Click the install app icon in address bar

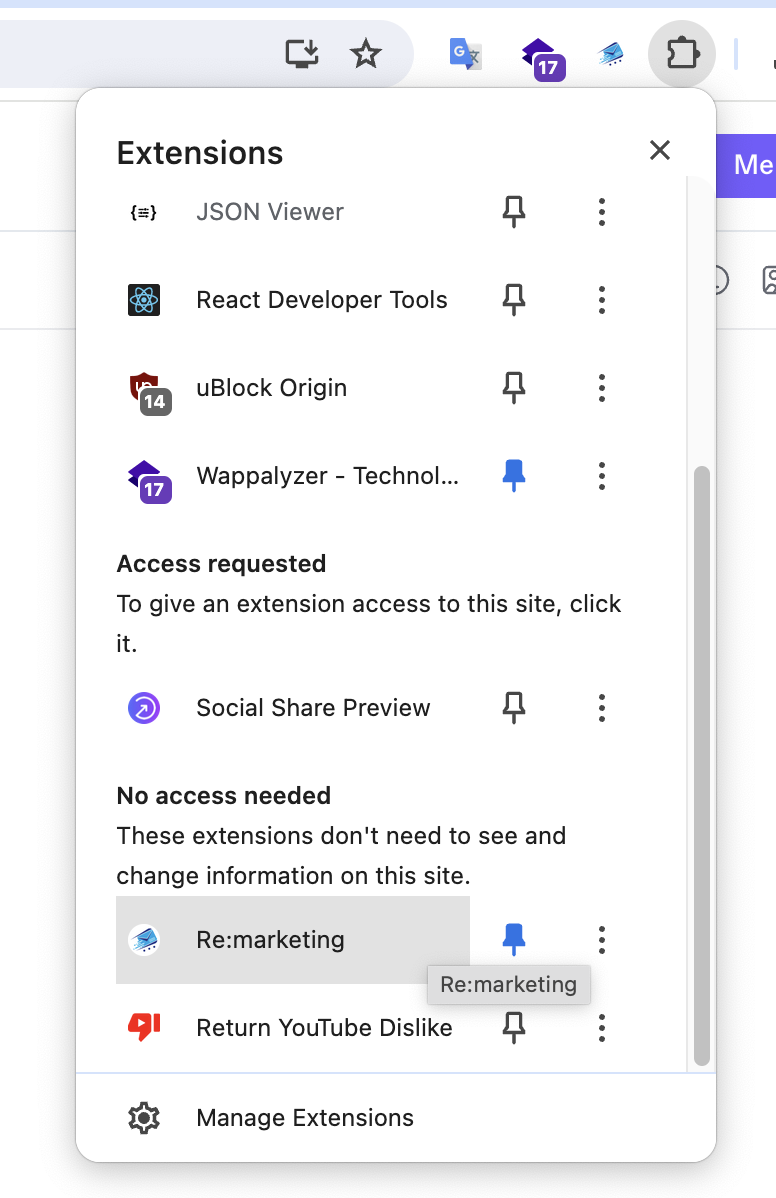point(302,54)
